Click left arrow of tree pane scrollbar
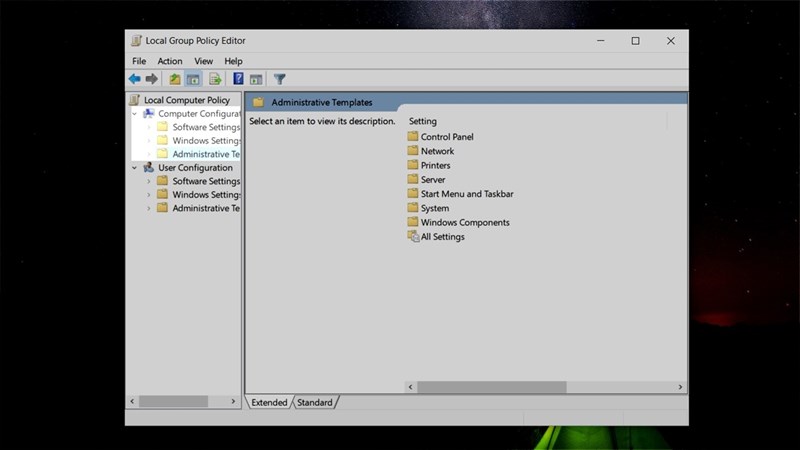Viewport: 800px width, 450px height. [x=132, y=402]
